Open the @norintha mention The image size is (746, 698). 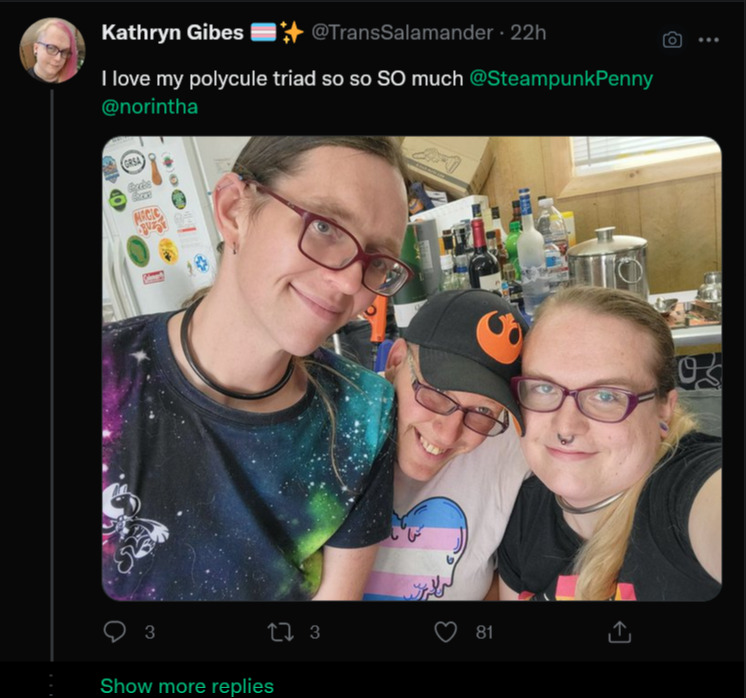(x=149, y=107)
